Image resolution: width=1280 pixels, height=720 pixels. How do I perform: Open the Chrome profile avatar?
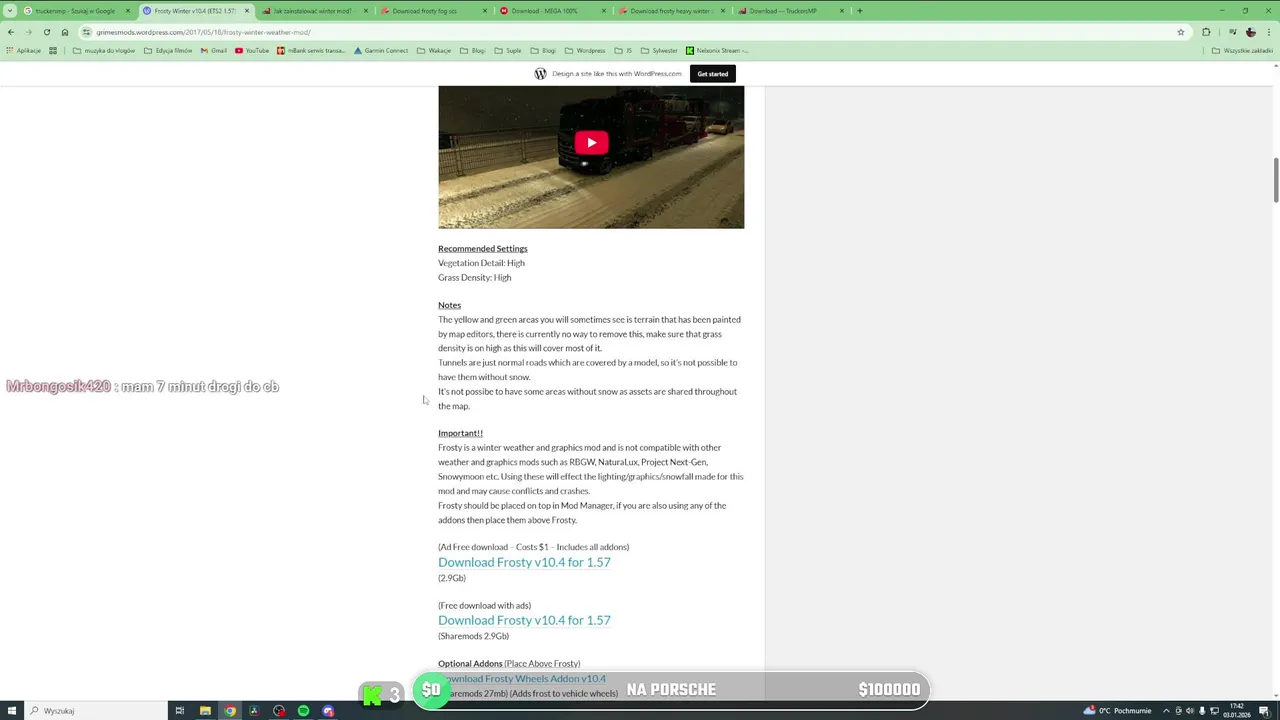click(1250, 32)
